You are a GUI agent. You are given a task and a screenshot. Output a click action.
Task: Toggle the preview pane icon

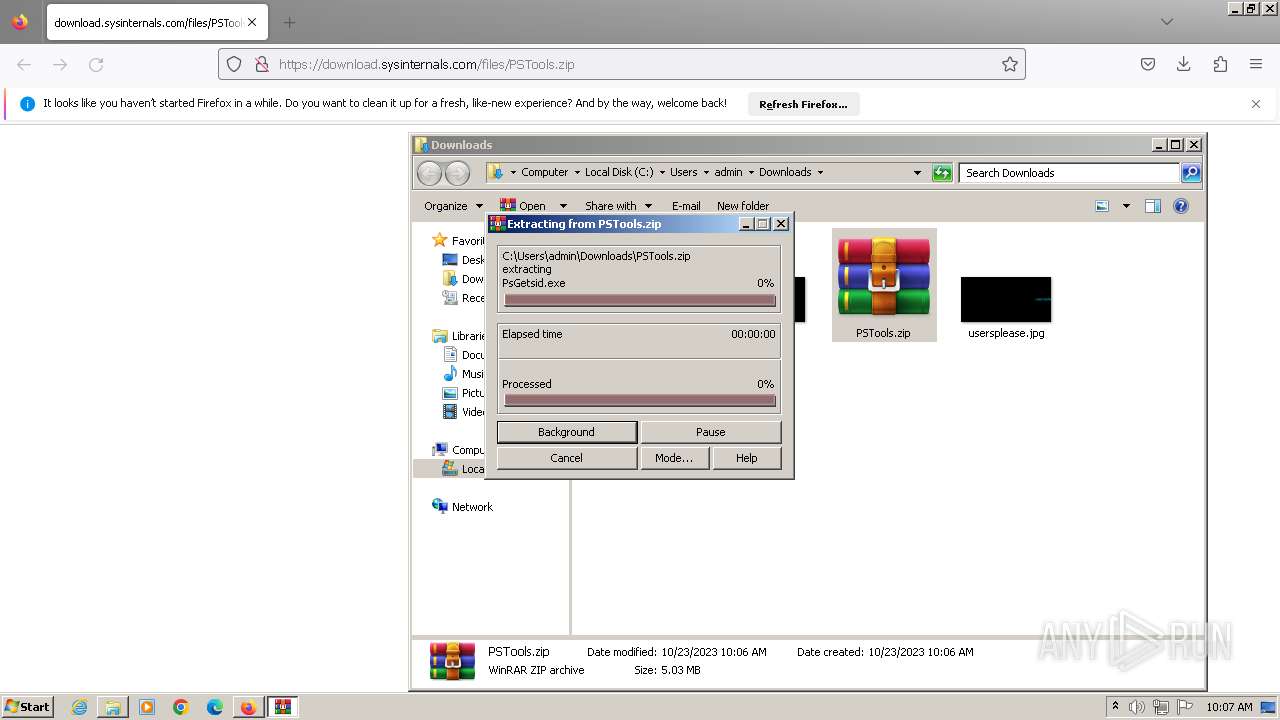pos(1153,206)
